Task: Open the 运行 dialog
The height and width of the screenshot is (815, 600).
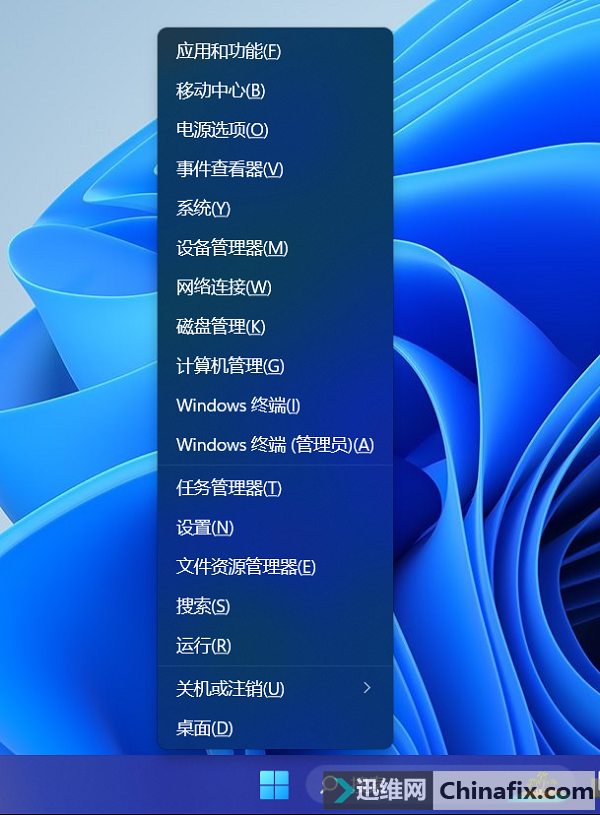Action: pyautogui.click(x=203, y=646)
